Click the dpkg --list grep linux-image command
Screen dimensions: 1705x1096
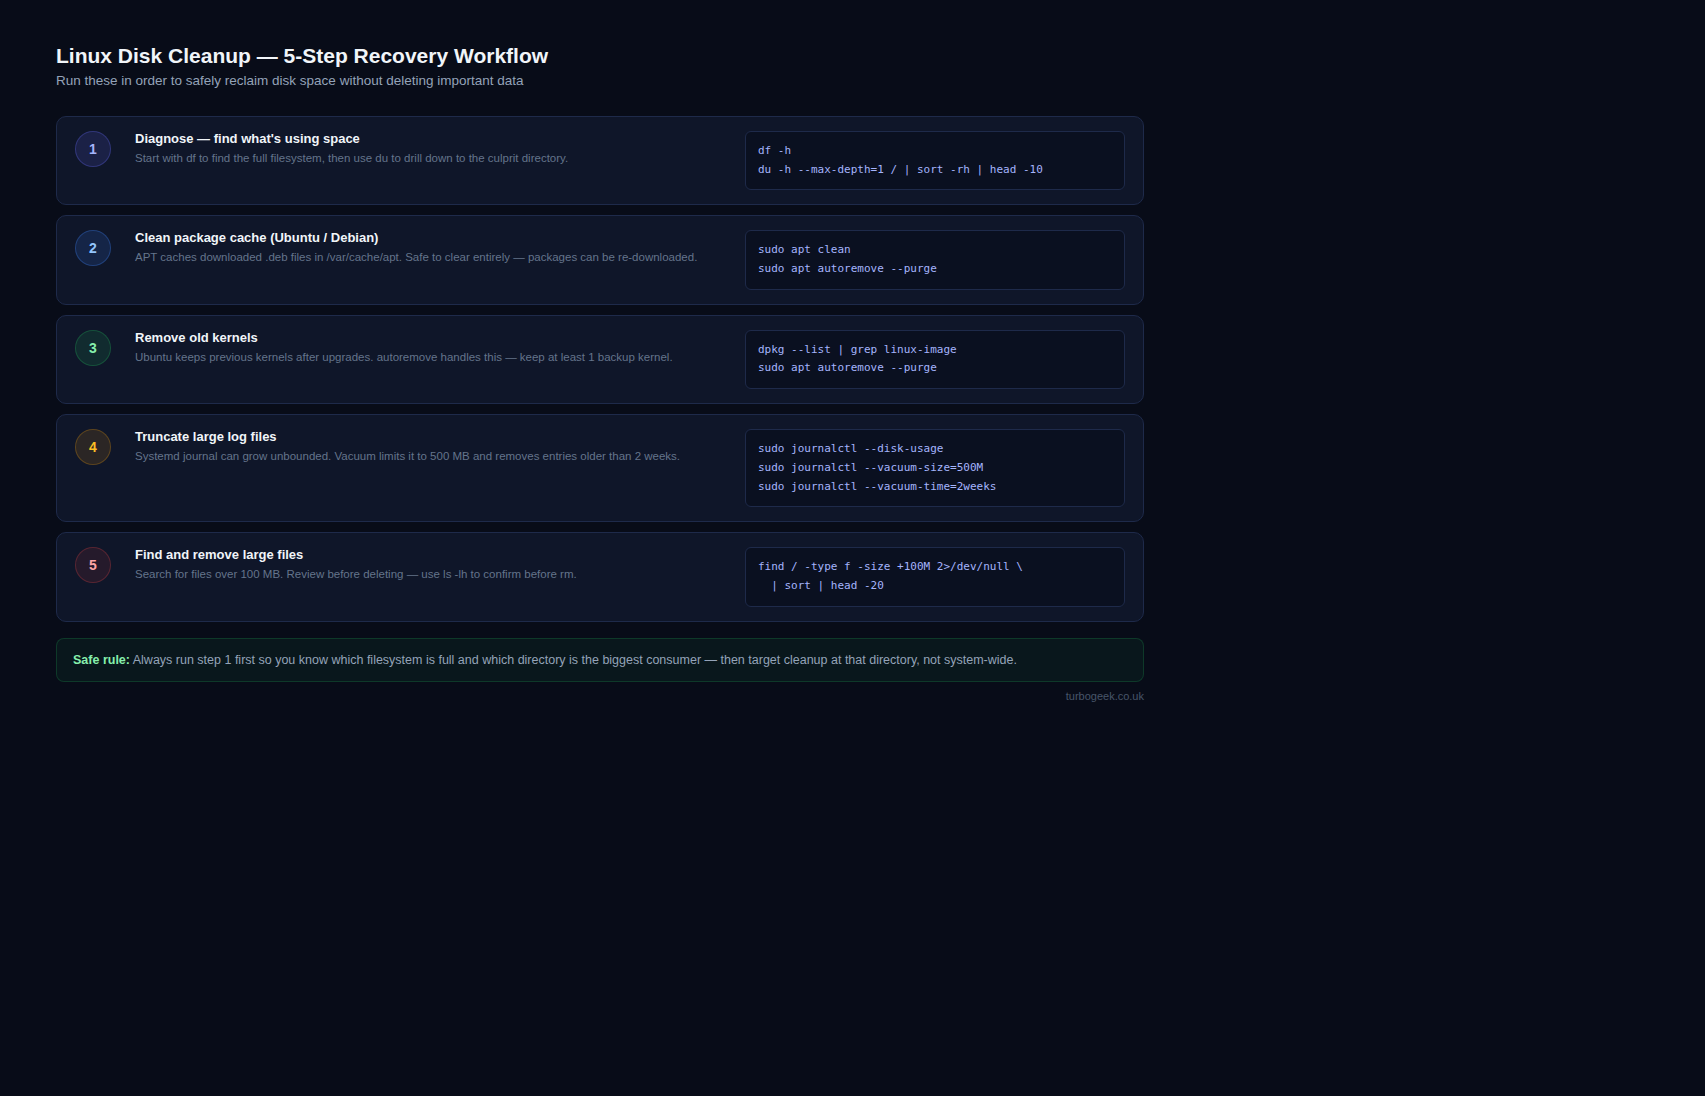click(857, 350)
